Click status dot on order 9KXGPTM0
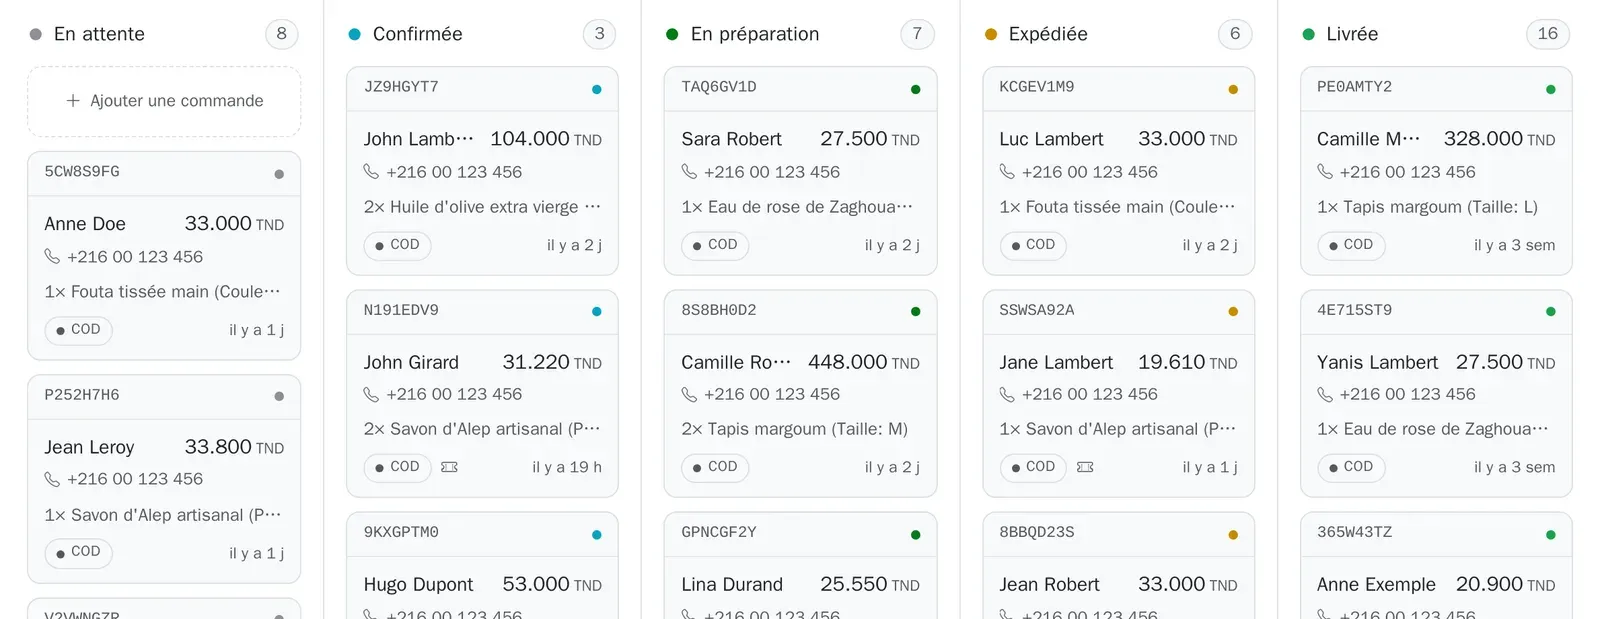The height and width of the screenshot is (619, 1600). [x=597, y=535]
